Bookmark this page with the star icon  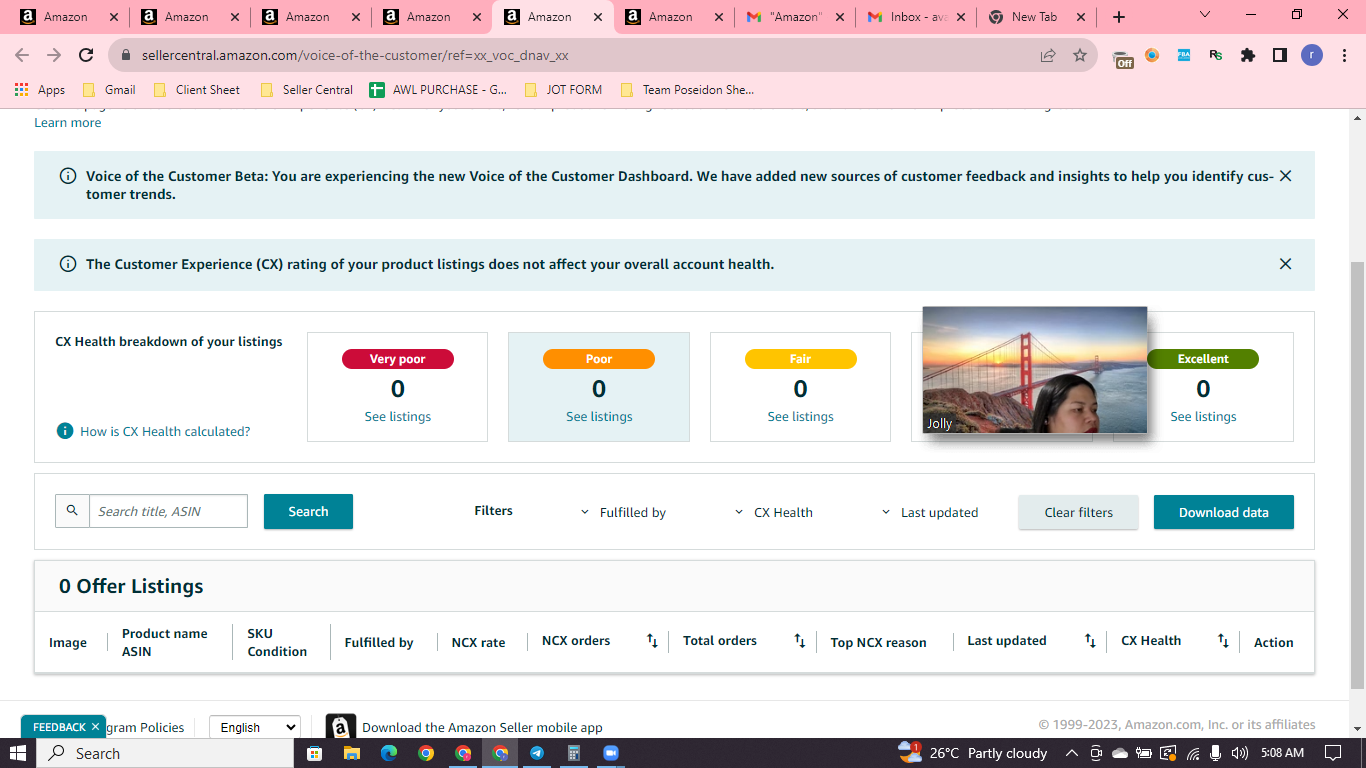pyautogui.click(x=1080, y=56)
